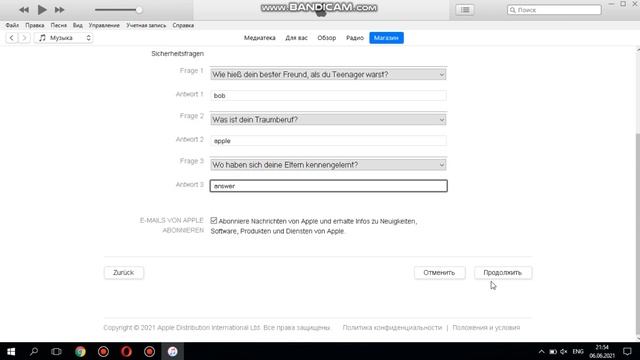640x360 pixels.
Task: Go forward with the right arrow button
Action: [x=24, y=38]
